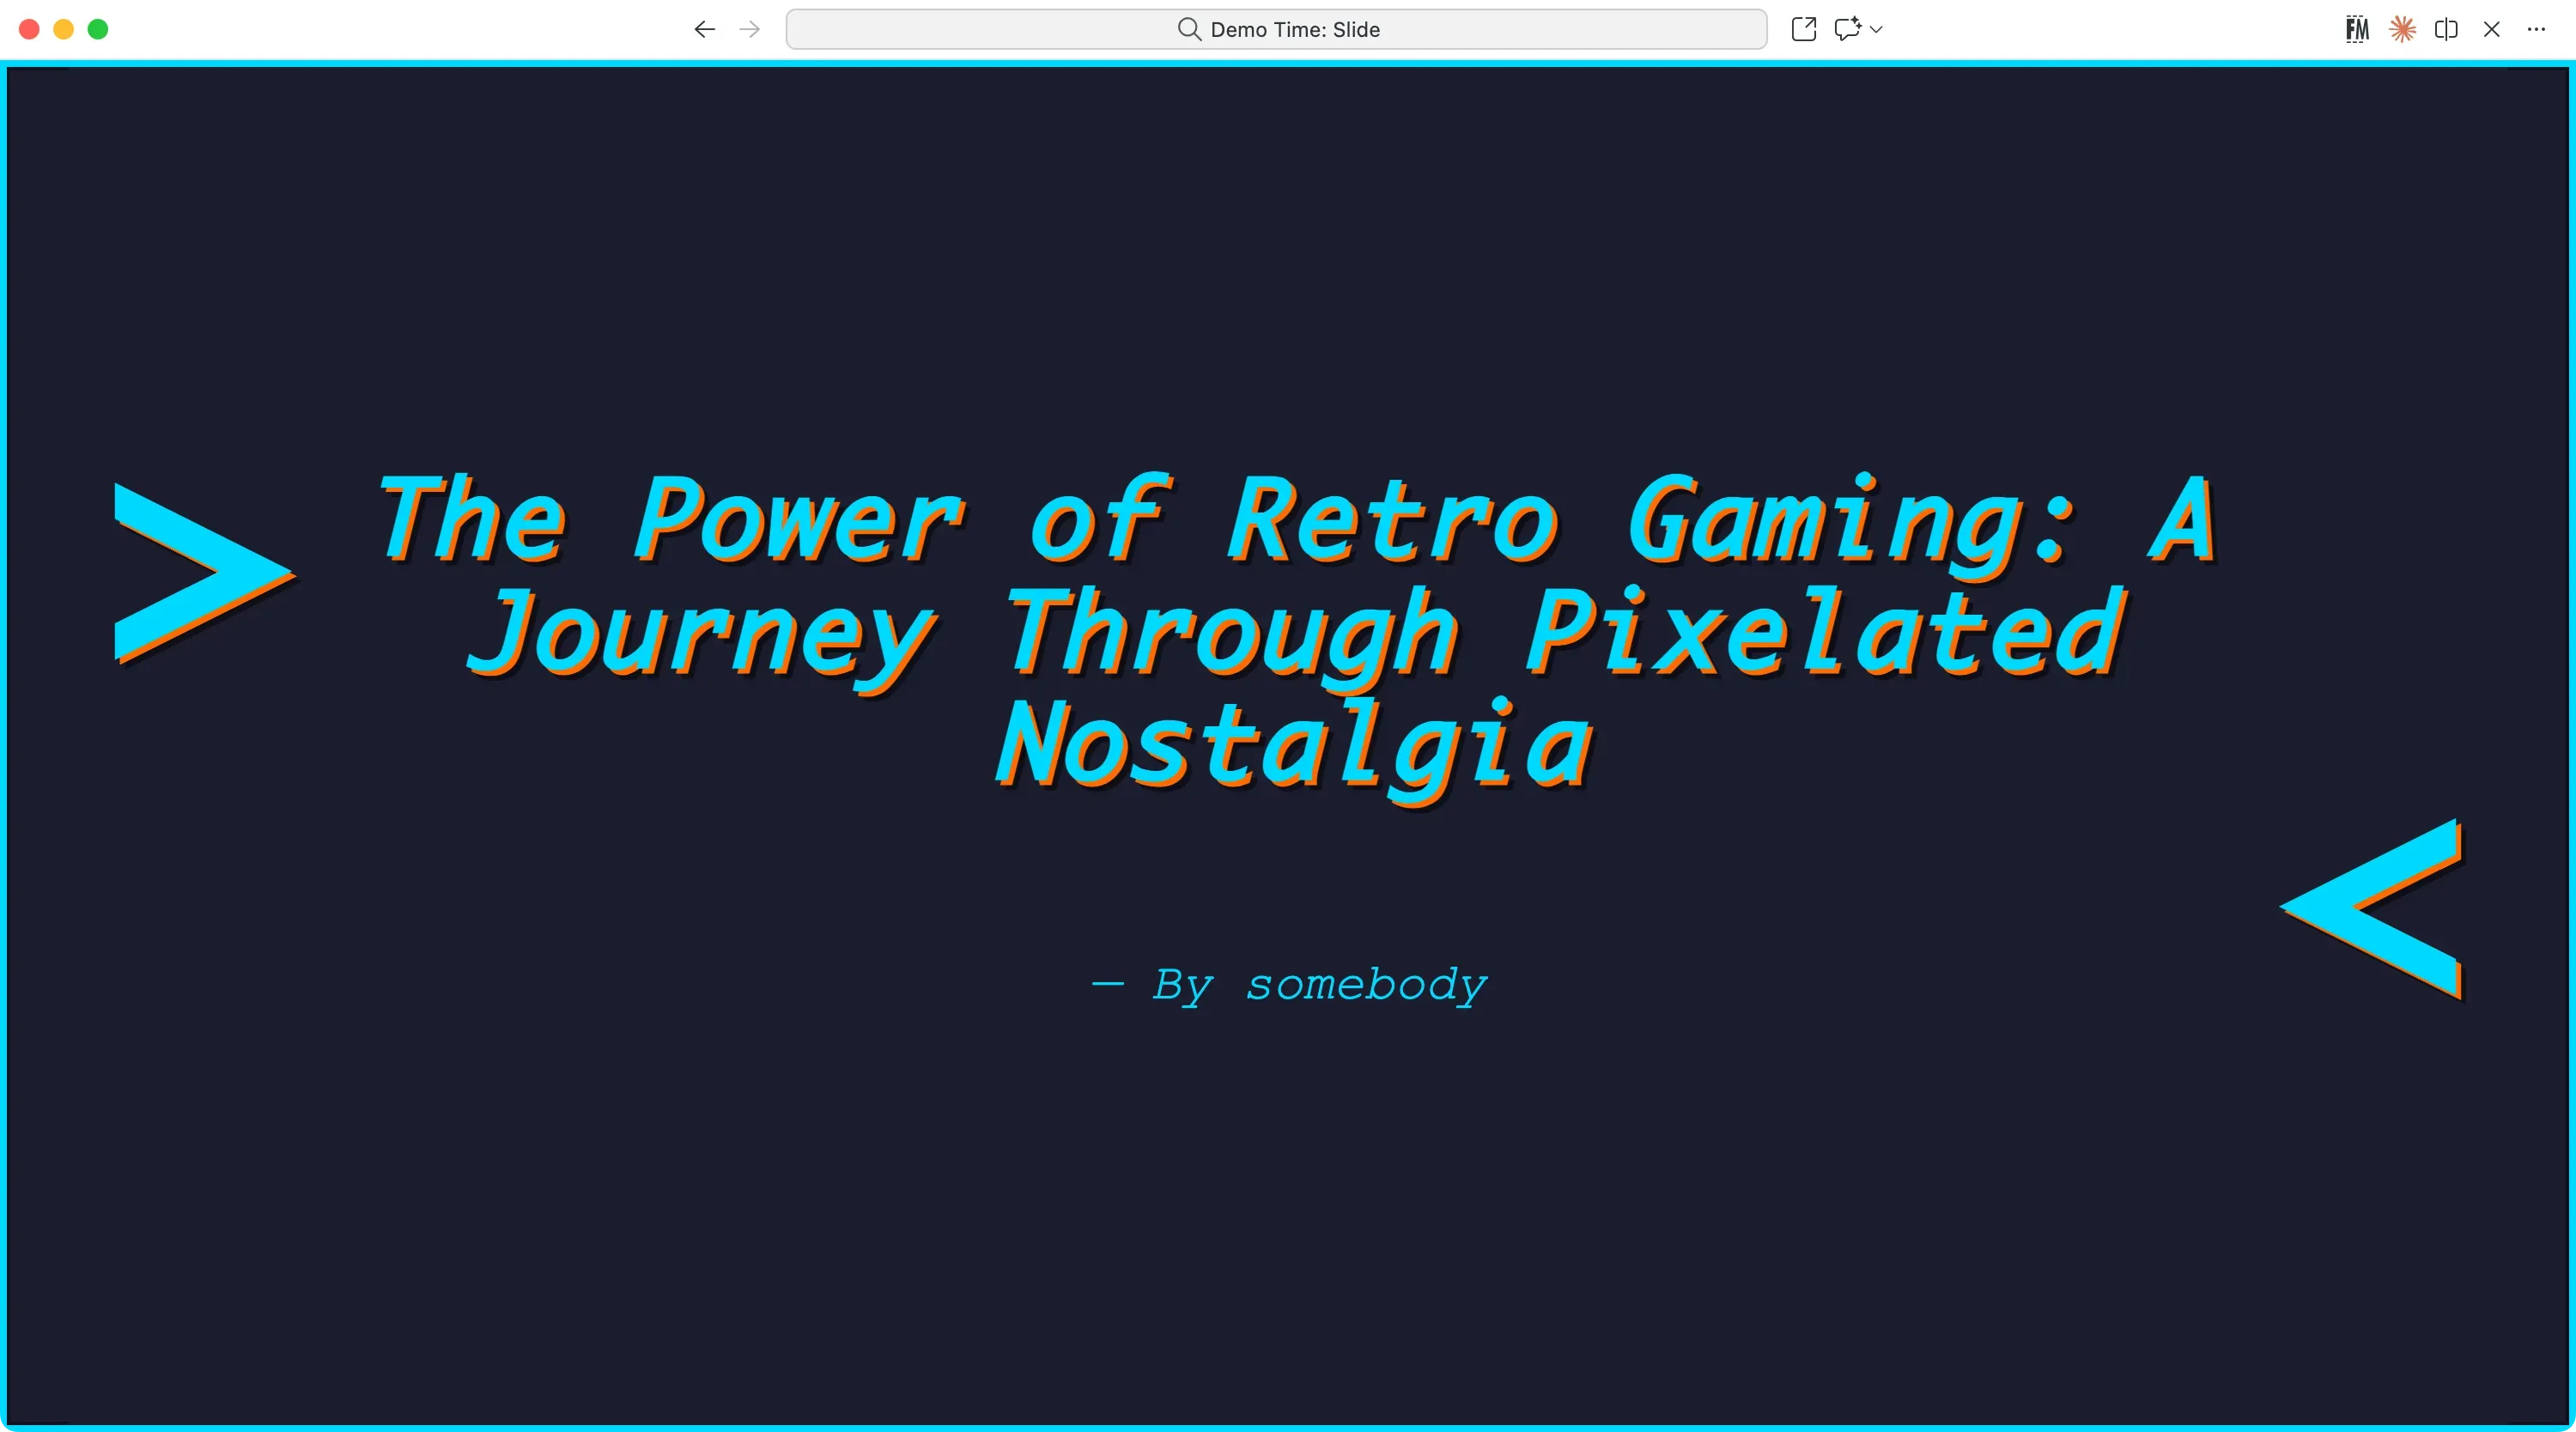
Task: Minimize the window with the yellow button
Action: pos(63,30)
